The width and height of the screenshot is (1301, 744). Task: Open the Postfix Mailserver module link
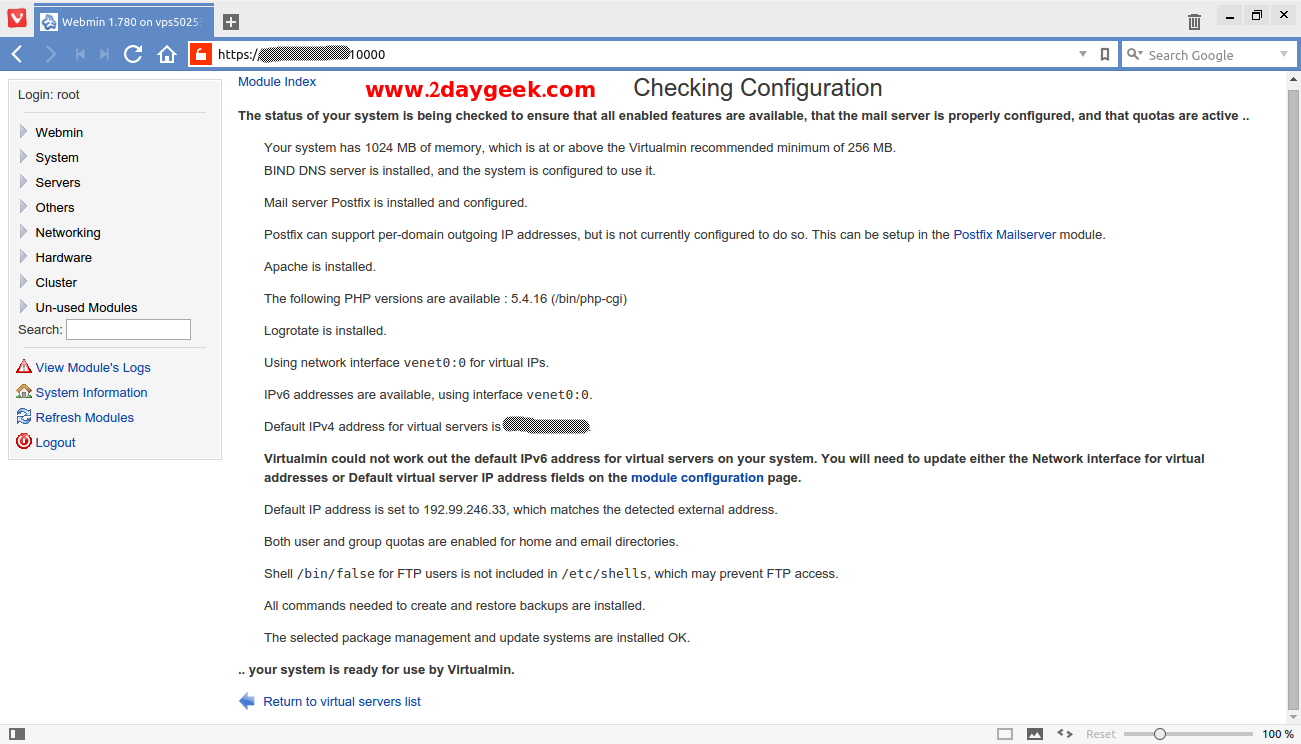tap(1004, 234)
